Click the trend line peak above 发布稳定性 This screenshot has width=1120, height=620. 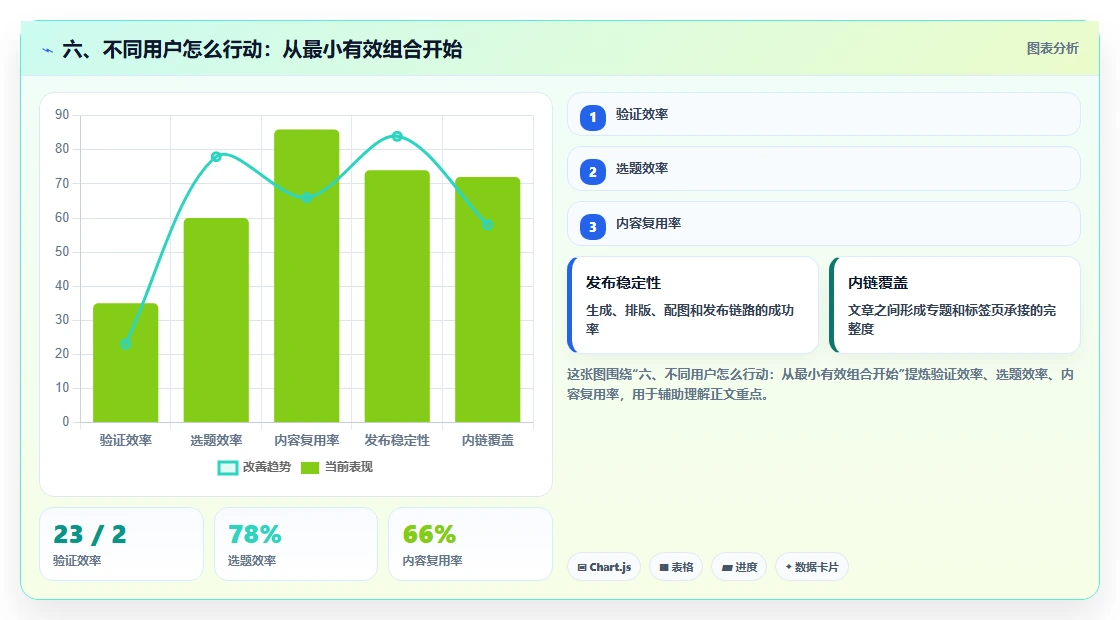pyautogui.click(x=397, y=136)
